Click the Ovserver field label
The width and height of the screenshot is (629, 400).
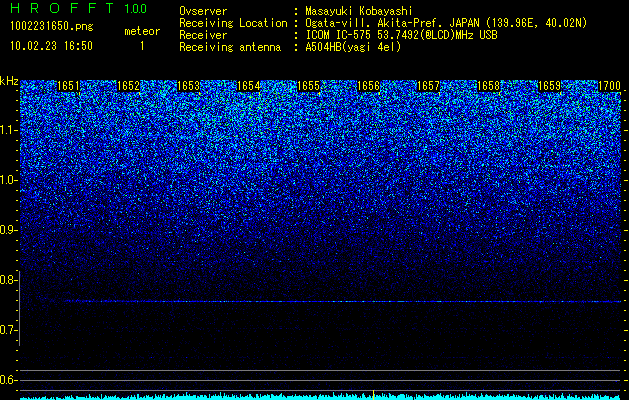[x=203, y=11]
